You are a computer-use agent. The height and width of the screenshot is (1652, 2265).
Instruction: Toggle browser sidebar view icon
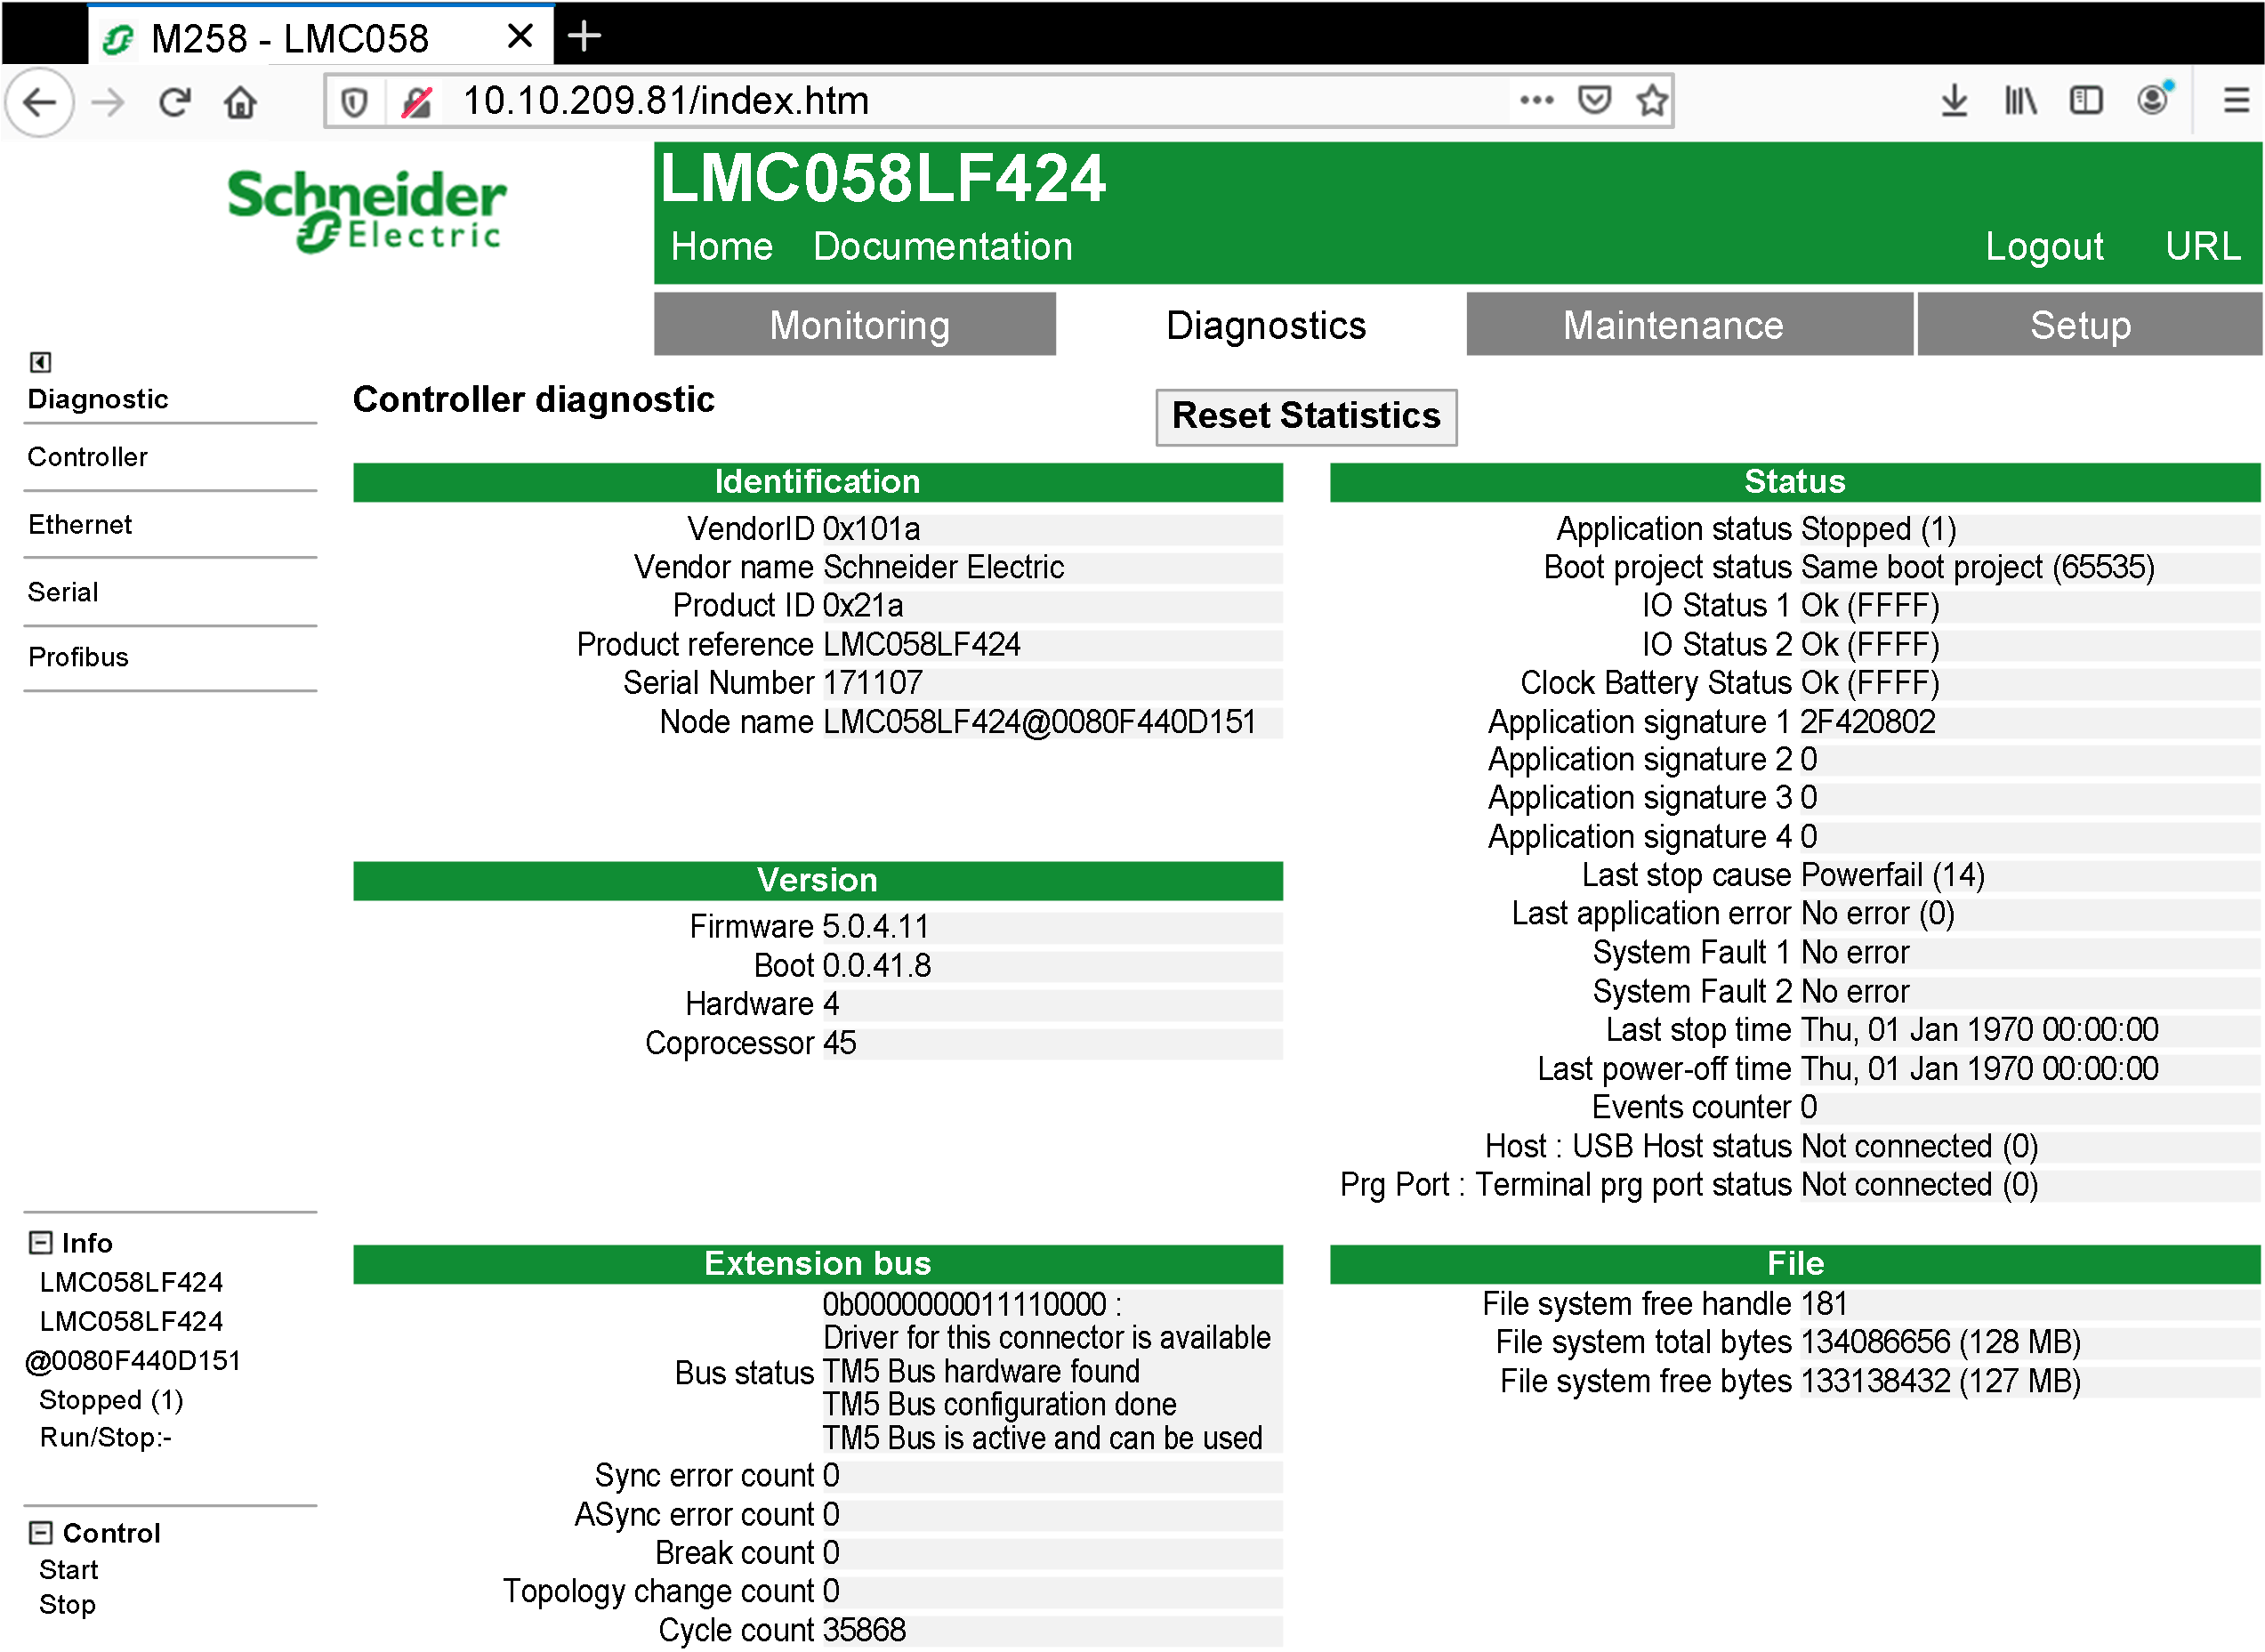[2086, 100]
